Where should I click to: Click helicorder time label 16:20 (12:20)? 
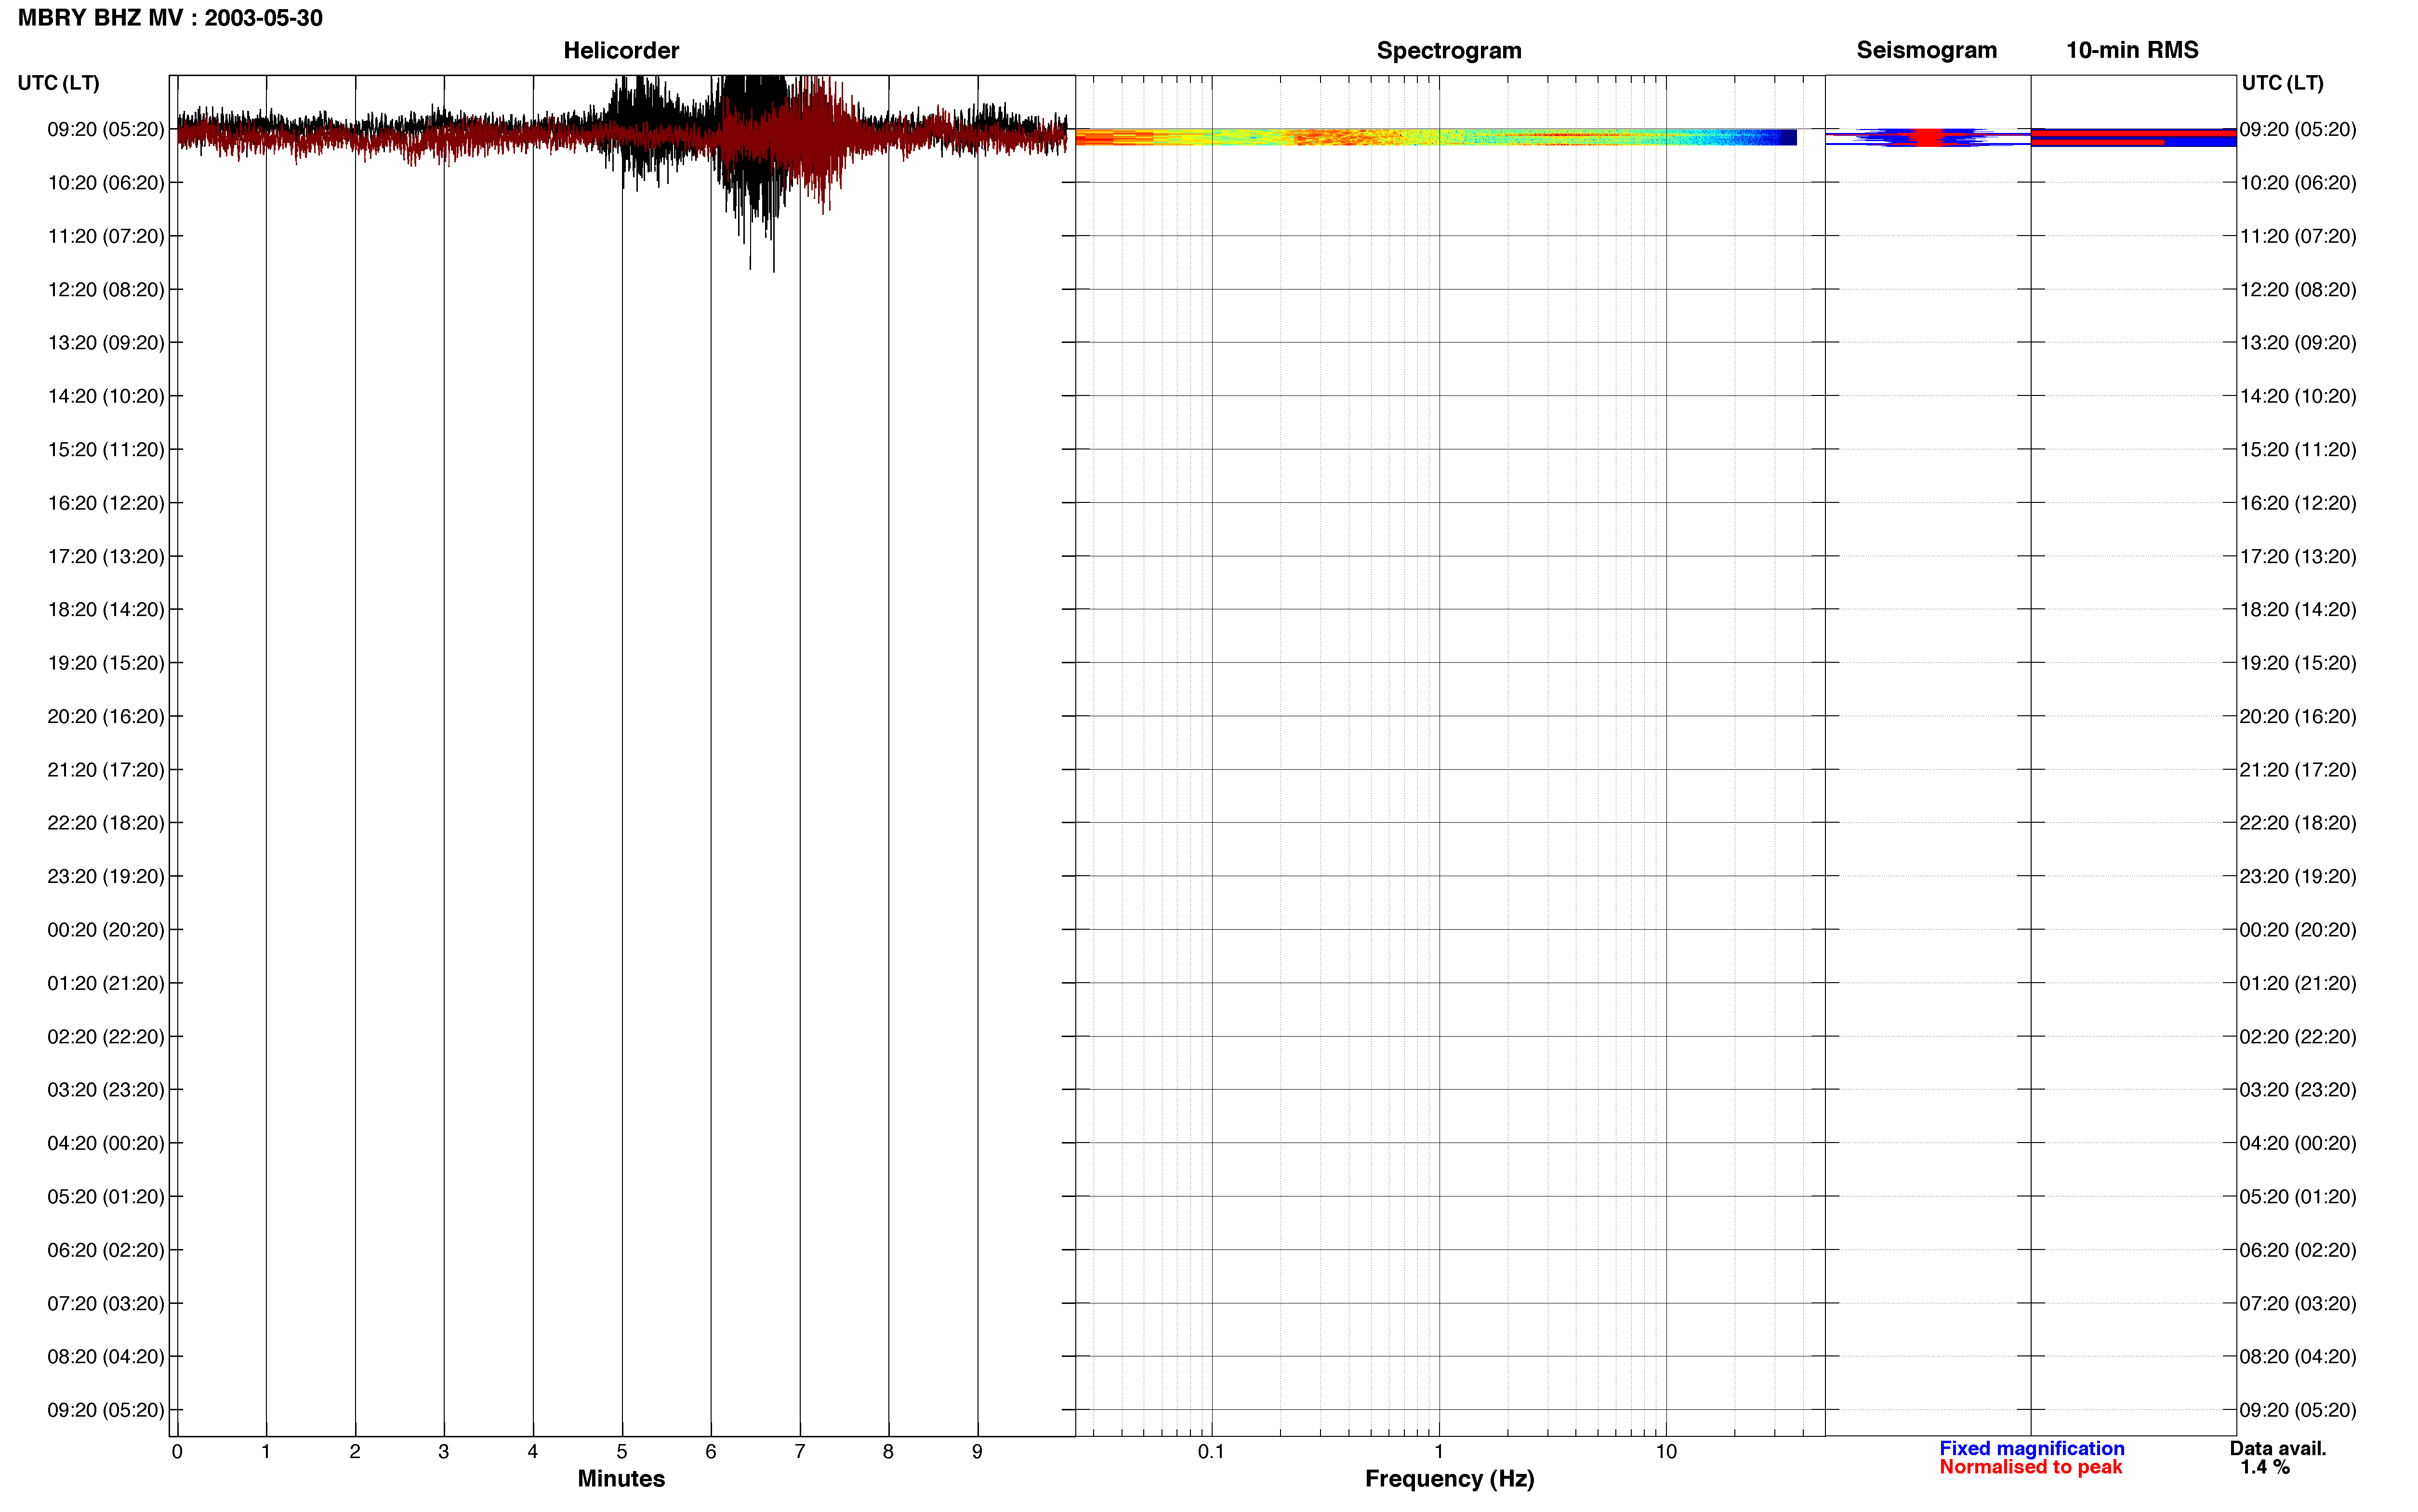[x=106, y=503]
